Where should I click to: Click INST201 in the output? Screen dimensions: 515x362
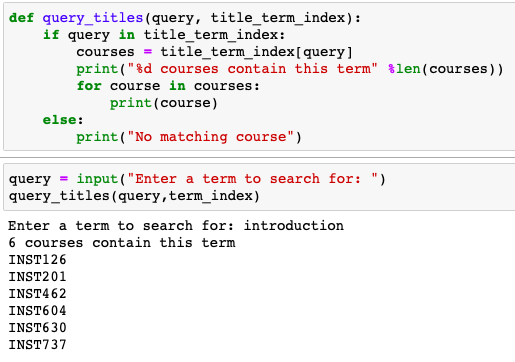[38, 277]
